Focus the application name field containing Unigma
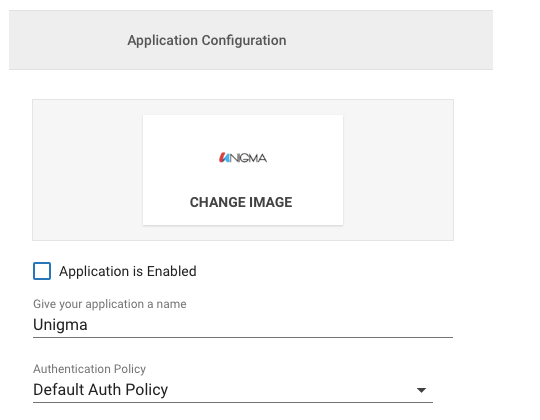Image resolution: width=540 pixels, height=420 pixels. pyautogui.click(x=243, y=325)
